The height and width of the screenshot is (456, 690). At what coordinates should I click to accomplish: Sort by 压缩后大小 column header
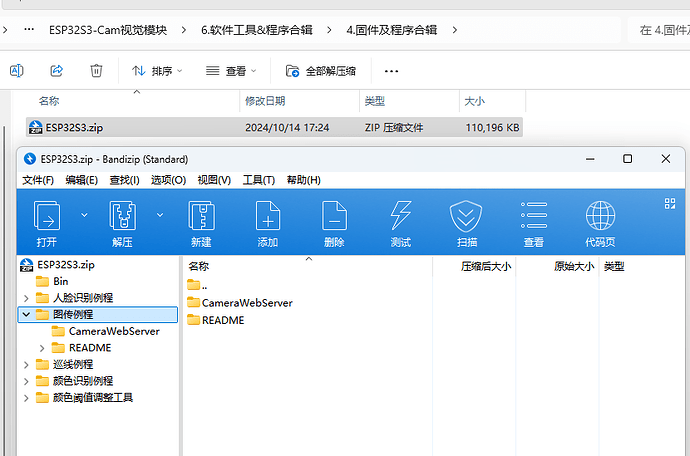coord(485,266)
